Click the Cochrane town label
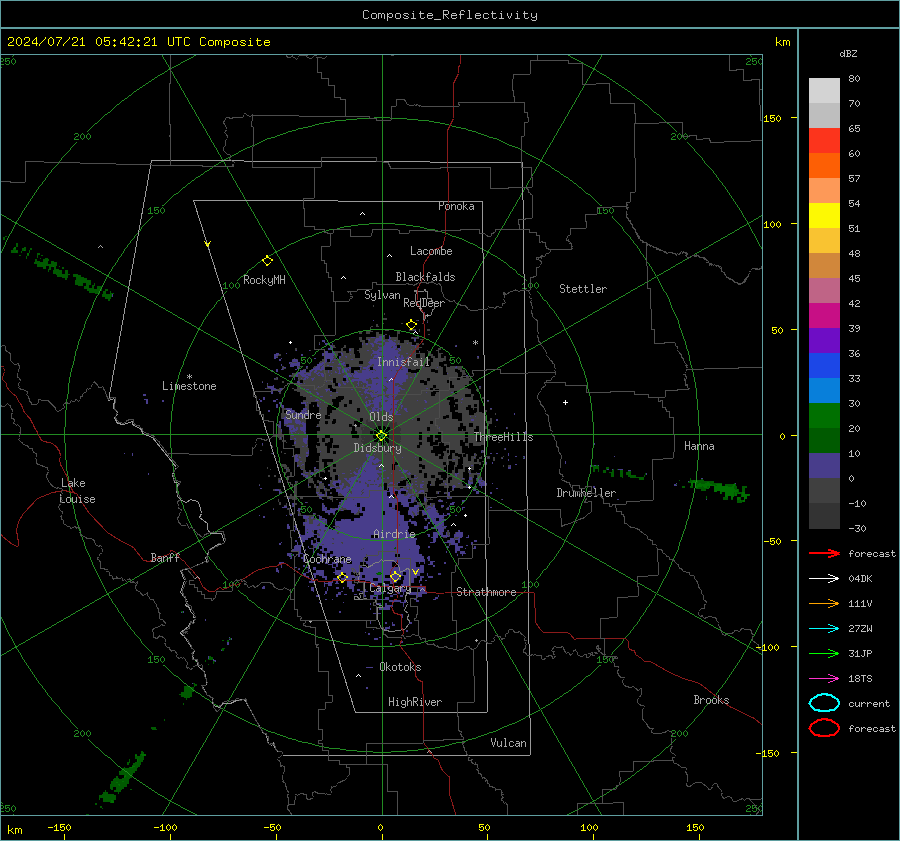The width and height of the screenshot is (900, 841). (327, 559)
